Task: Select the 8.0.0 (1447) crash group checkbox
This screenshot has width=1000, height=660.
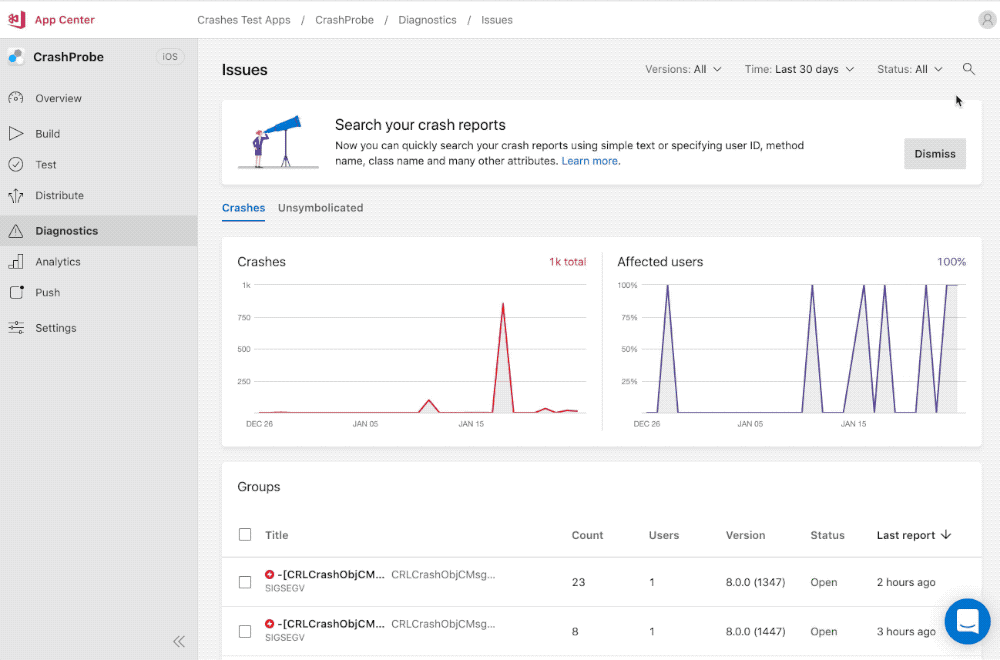Action: pyautogui.click(x=245, y=631)
